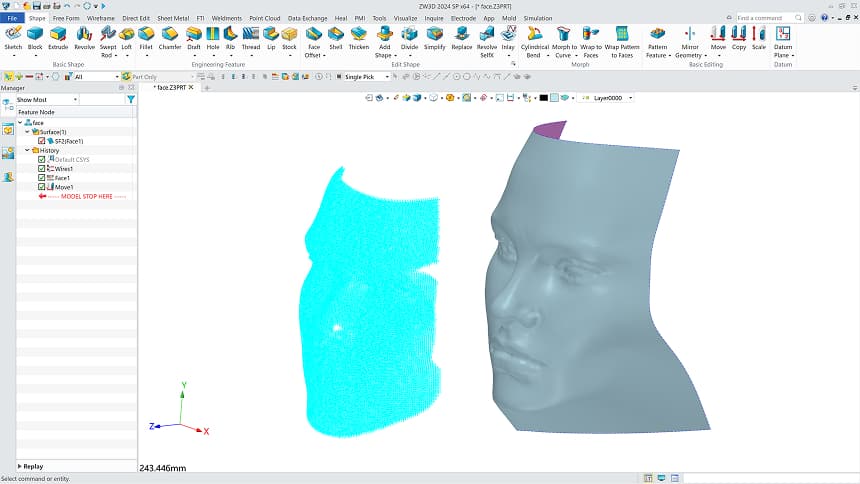Click the black color swatch
This screenshot has width=860, height=484.
(543, 98)
